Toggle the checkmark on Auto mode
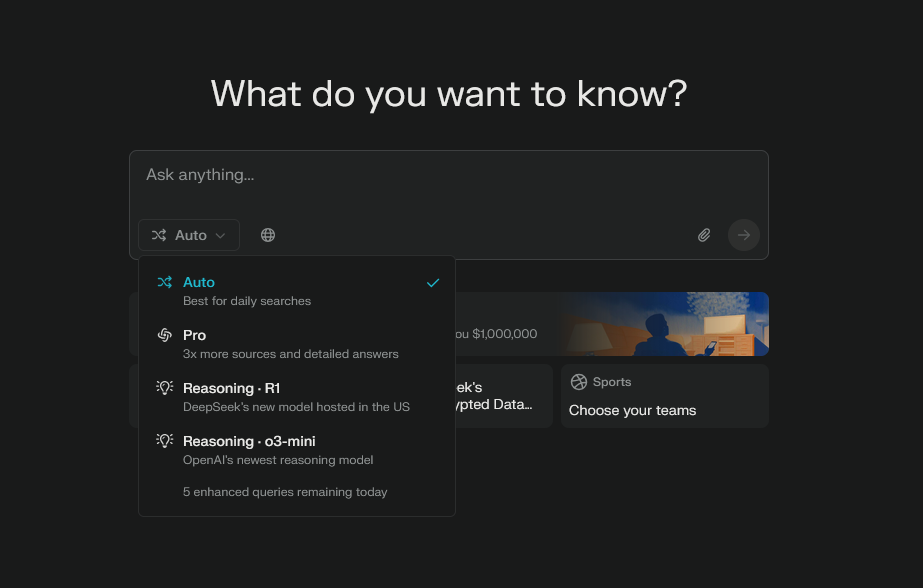The height and width of the screenshot is (588, 923). pos(433,283)
